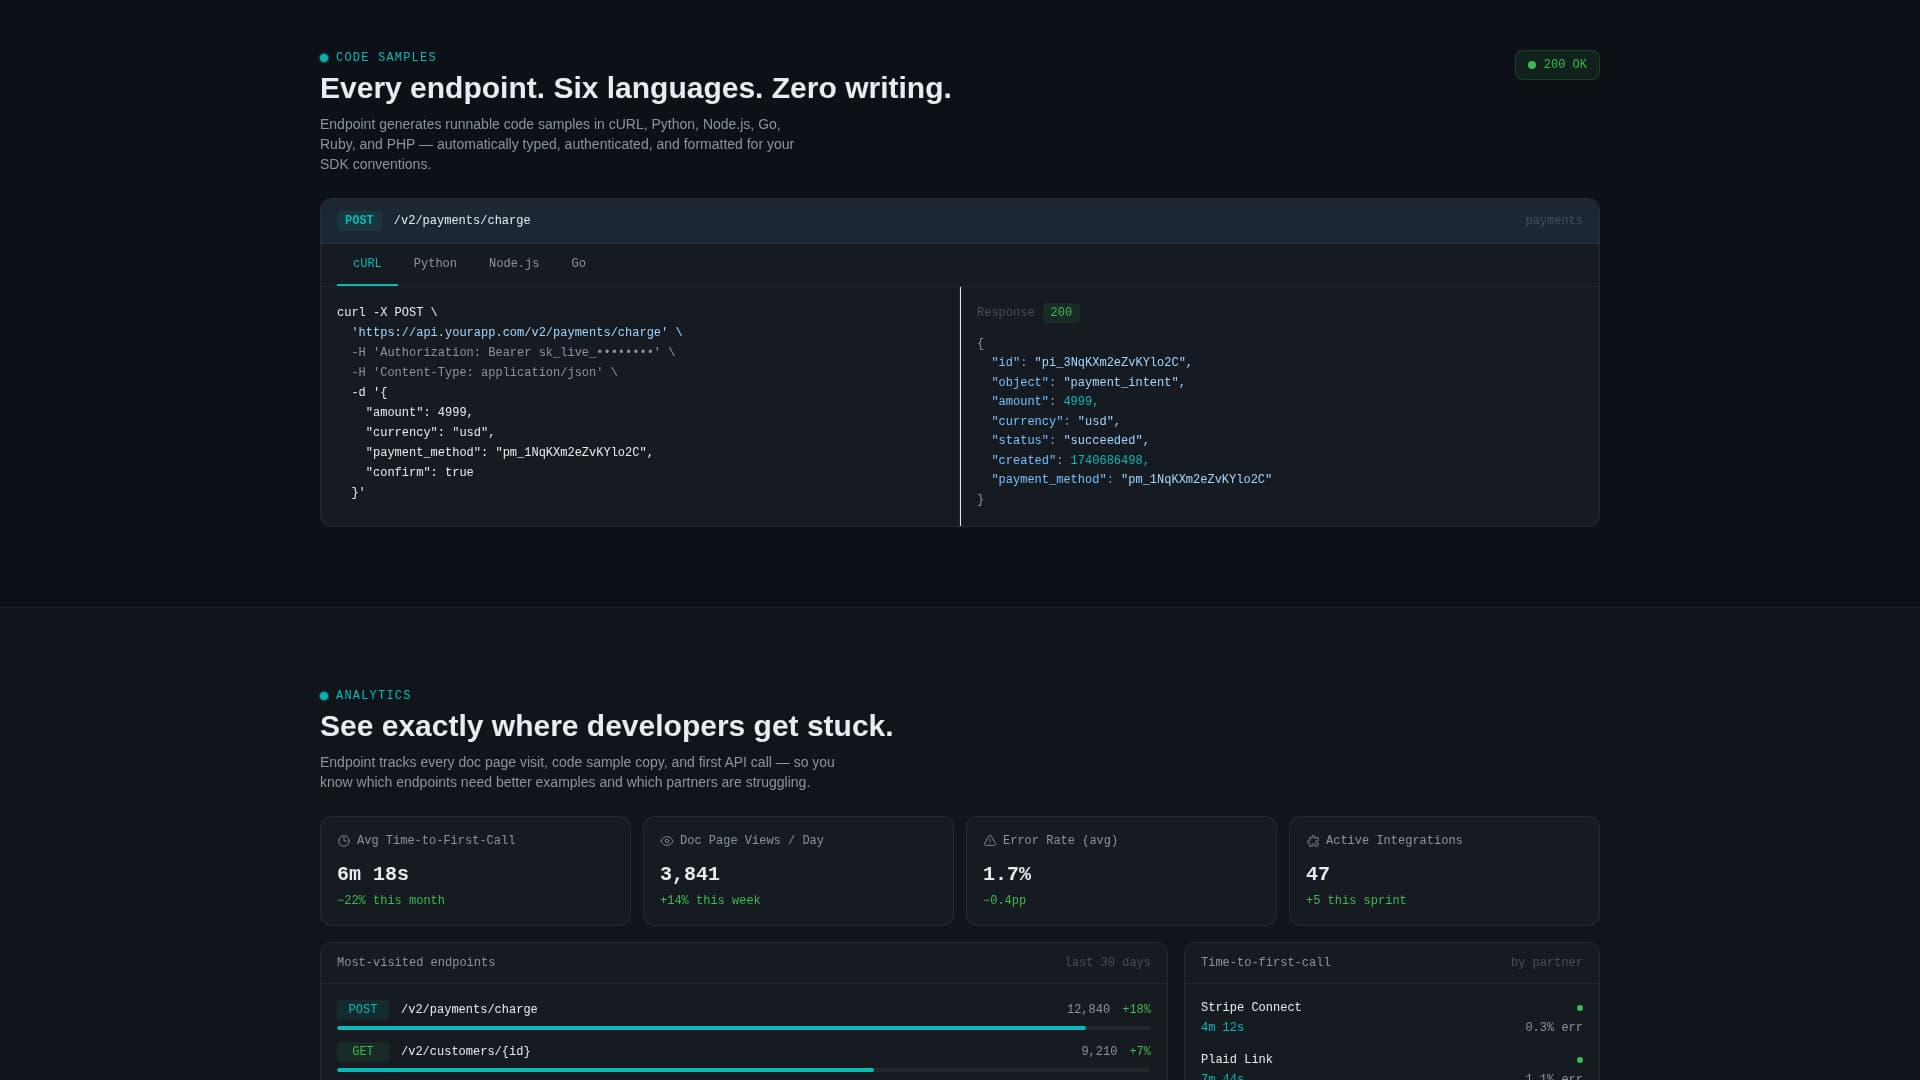Click the 9,210 visit count
The width and height of the screenshot is (1920, 1080).
pos(1099,1052)
